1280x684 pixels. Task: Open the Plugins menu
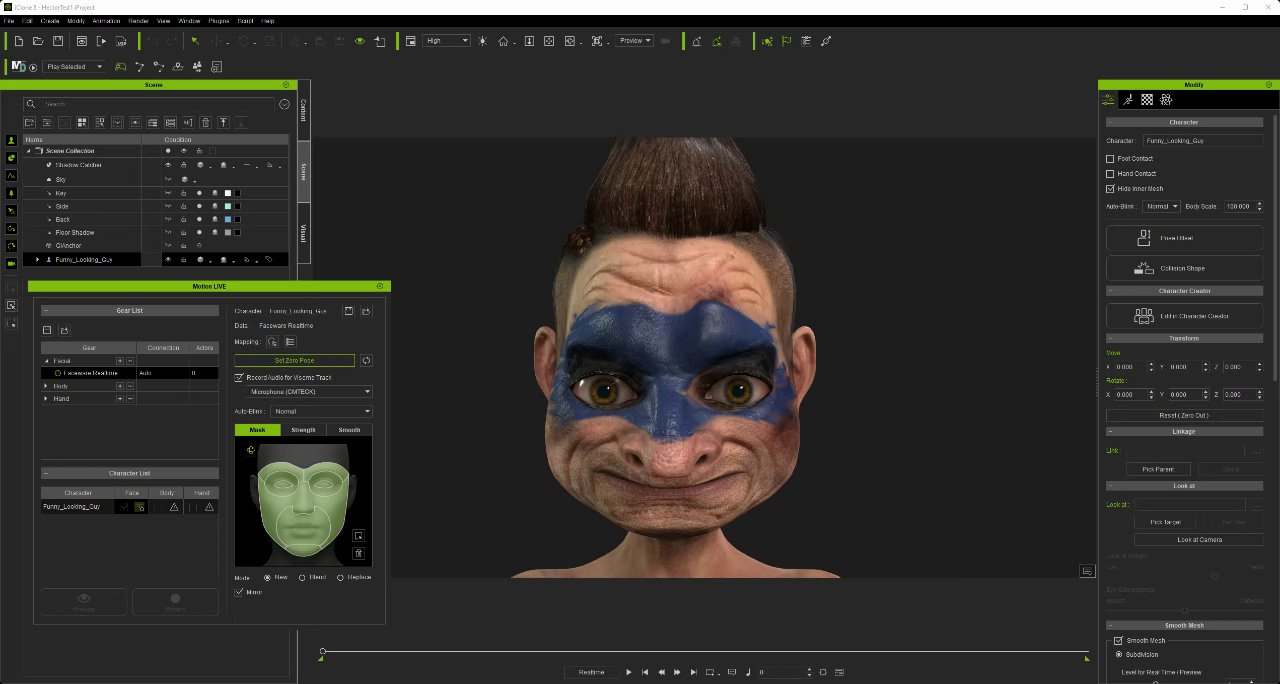[218, 20]
